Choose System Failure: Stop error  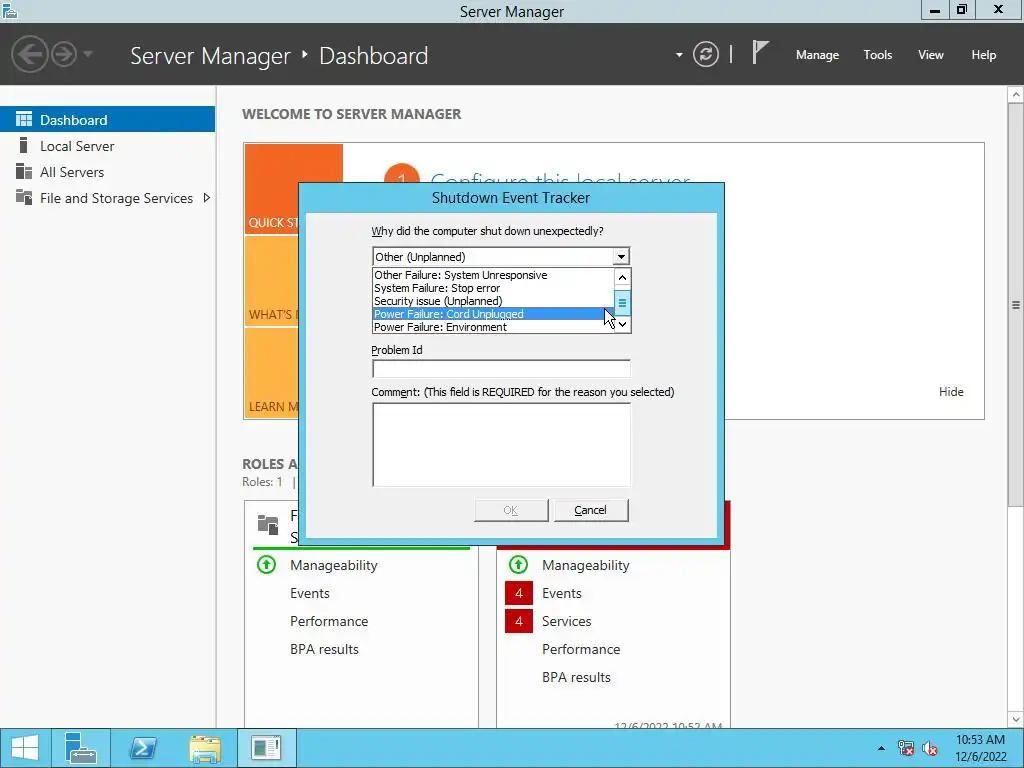pyautogui.click(x=493, y=288)
